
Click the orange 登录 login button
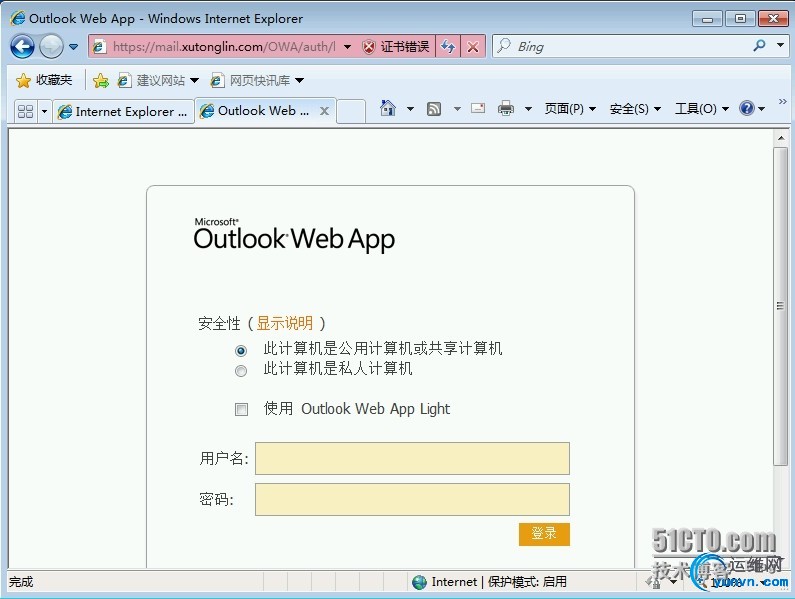[544, 534]
